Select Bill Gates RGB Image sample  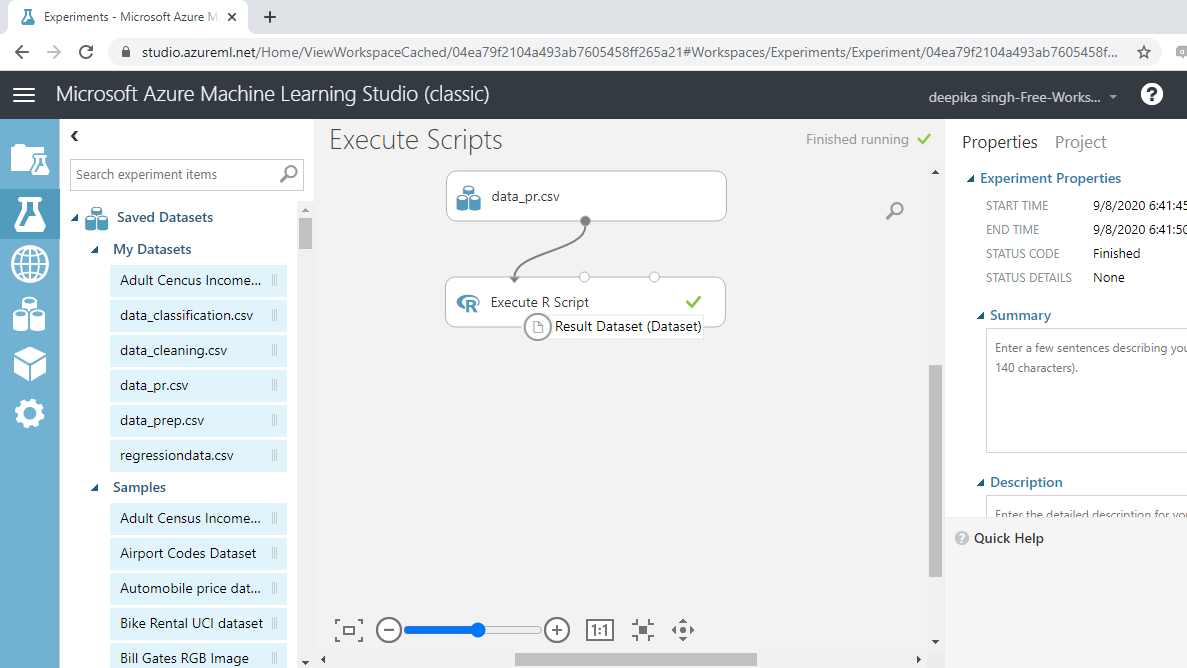click(x=198, y=657)
